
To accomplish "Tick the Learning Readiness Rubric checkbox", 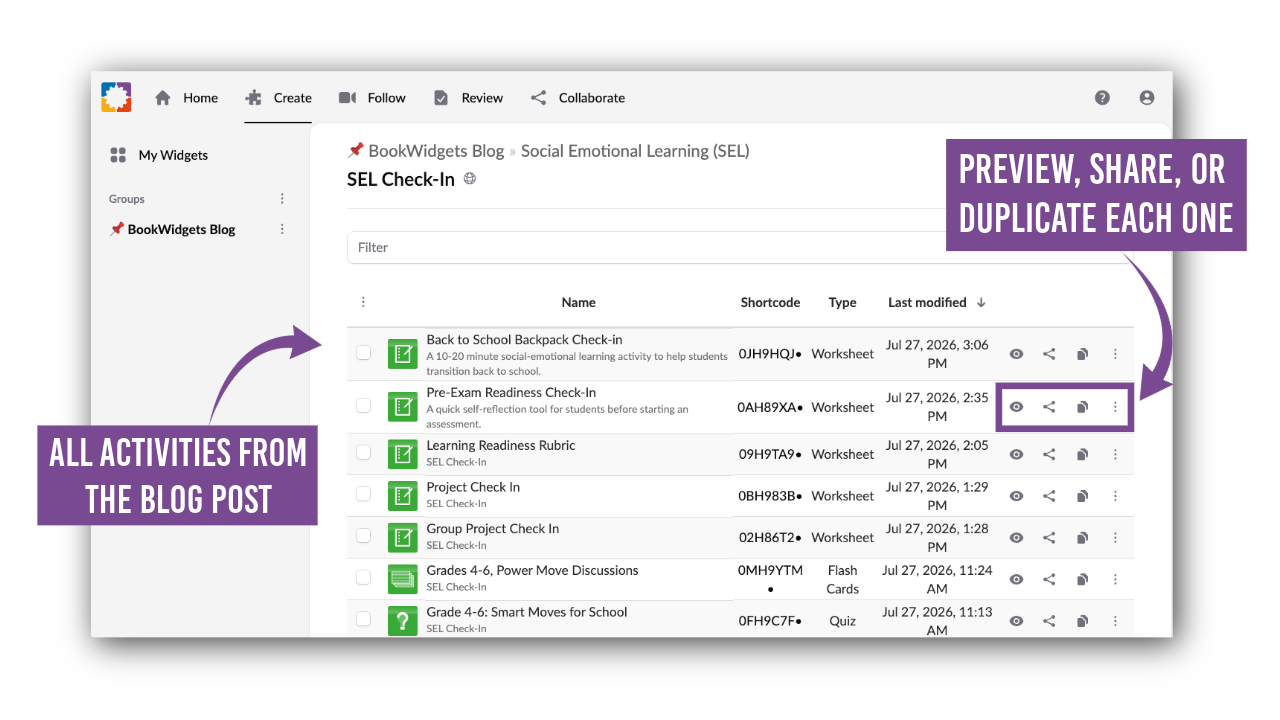I will click(363, 452).
